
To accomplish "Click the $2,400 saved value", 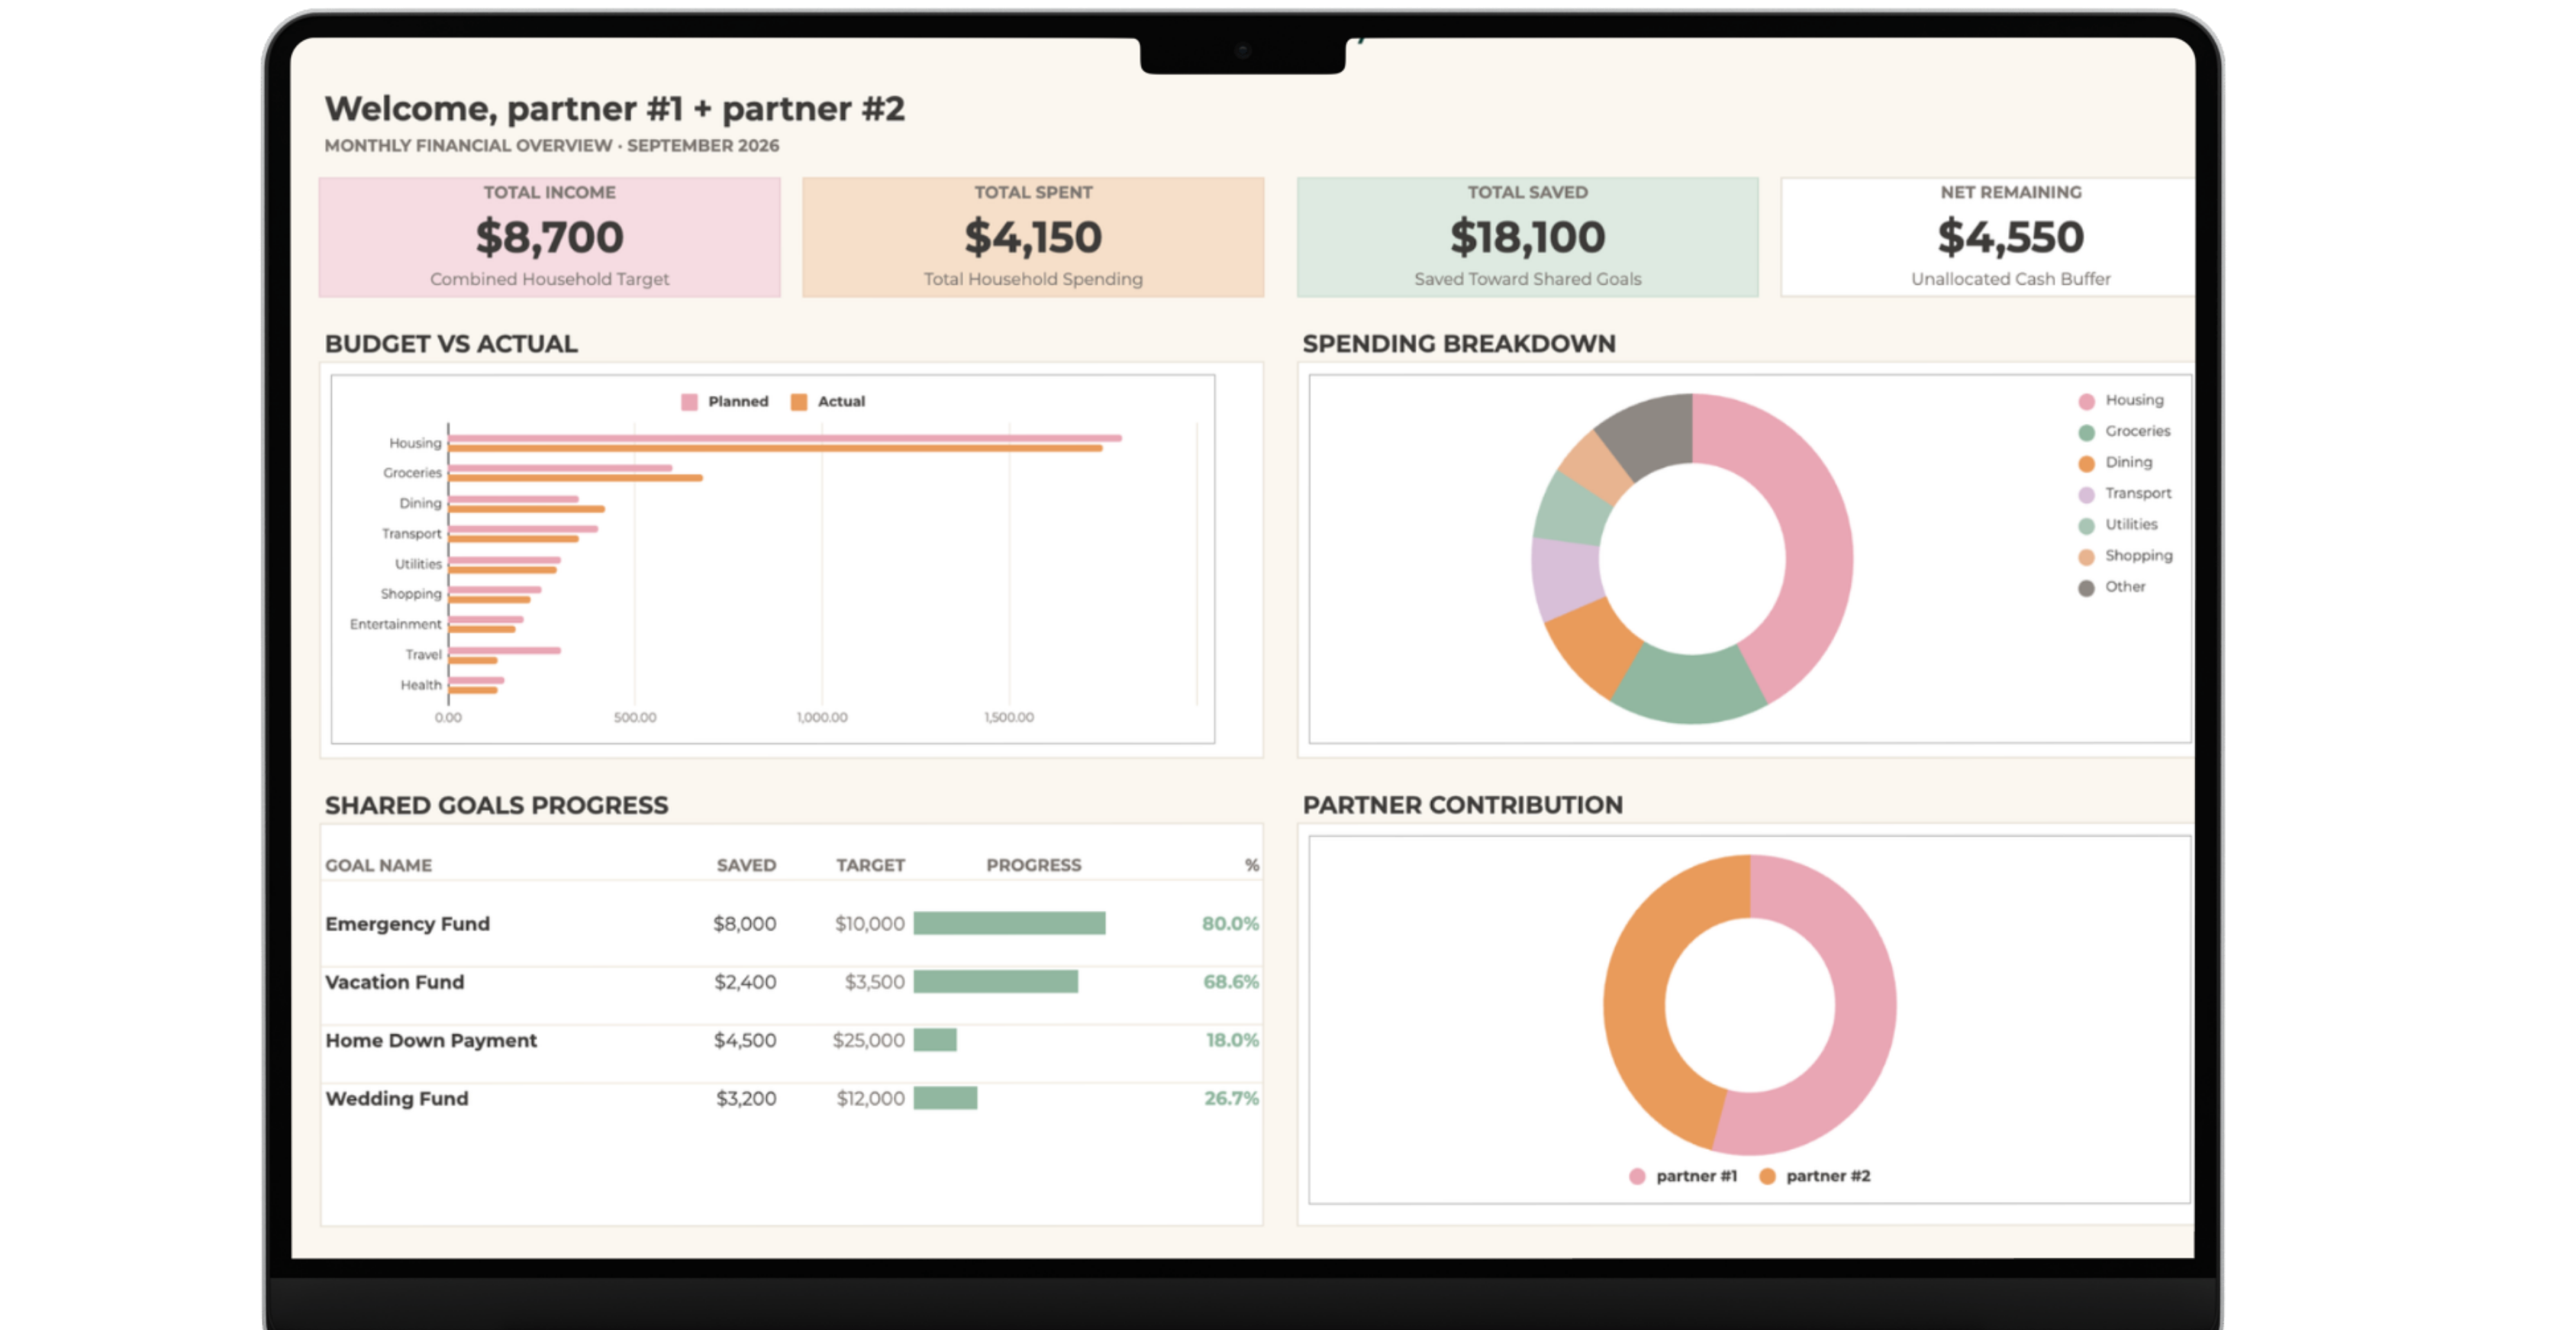I will [x=745, y=982].
